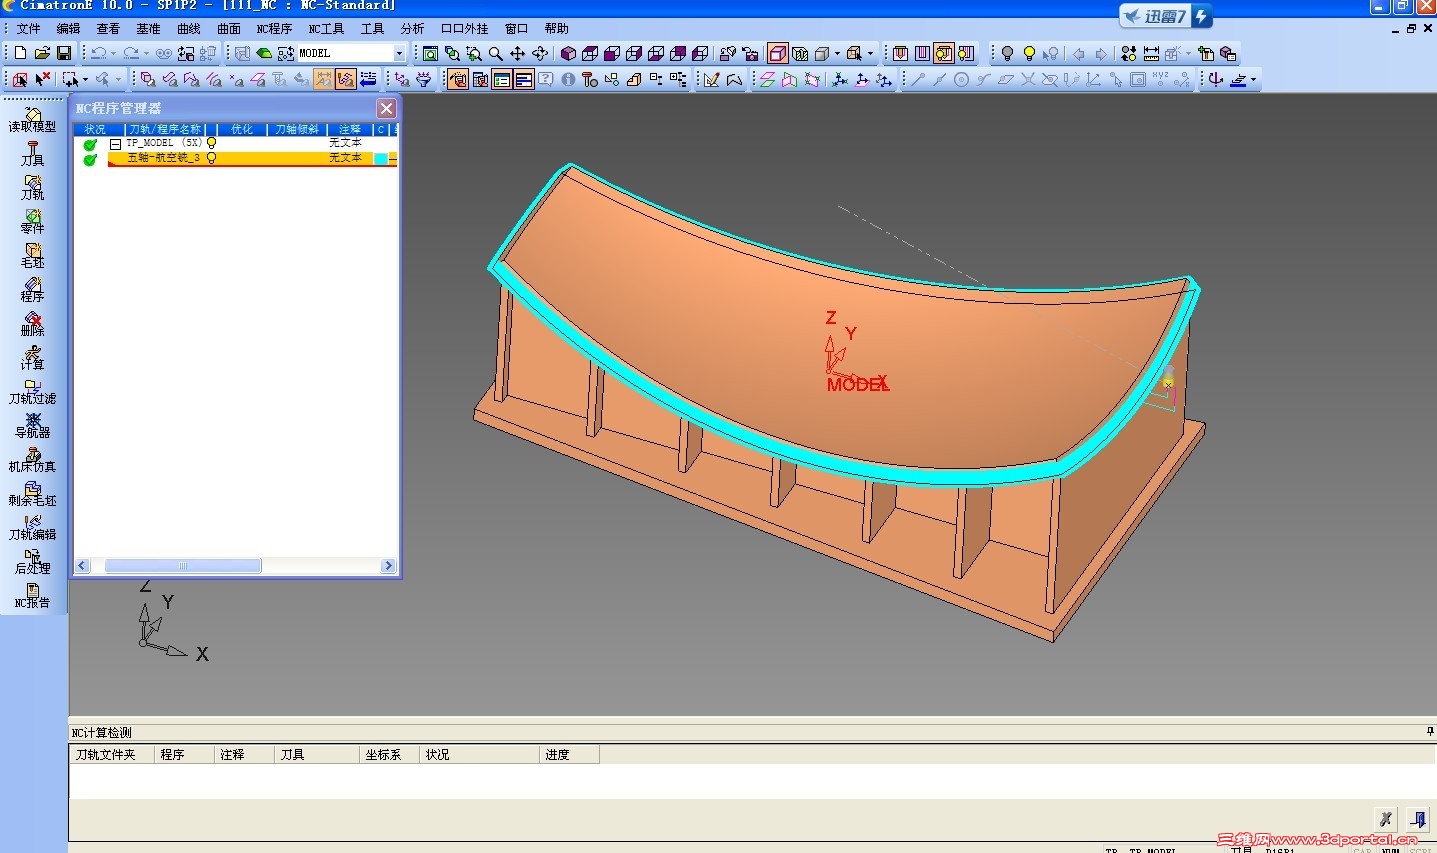
Task: Open the 窗口 (Window) menu
Action: coord(516,29)
